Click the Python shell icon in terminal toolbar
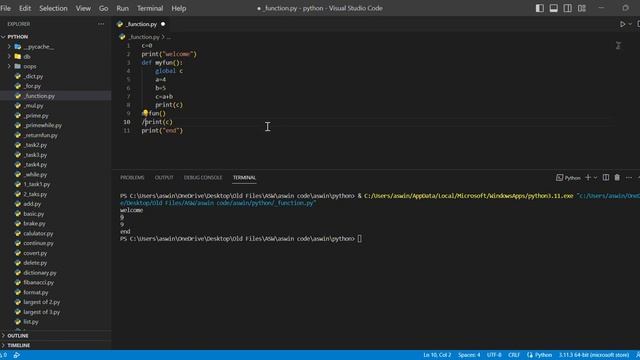The height and width of the screenshot is (360, 640). pyautogui.click(x=560, y=178)
